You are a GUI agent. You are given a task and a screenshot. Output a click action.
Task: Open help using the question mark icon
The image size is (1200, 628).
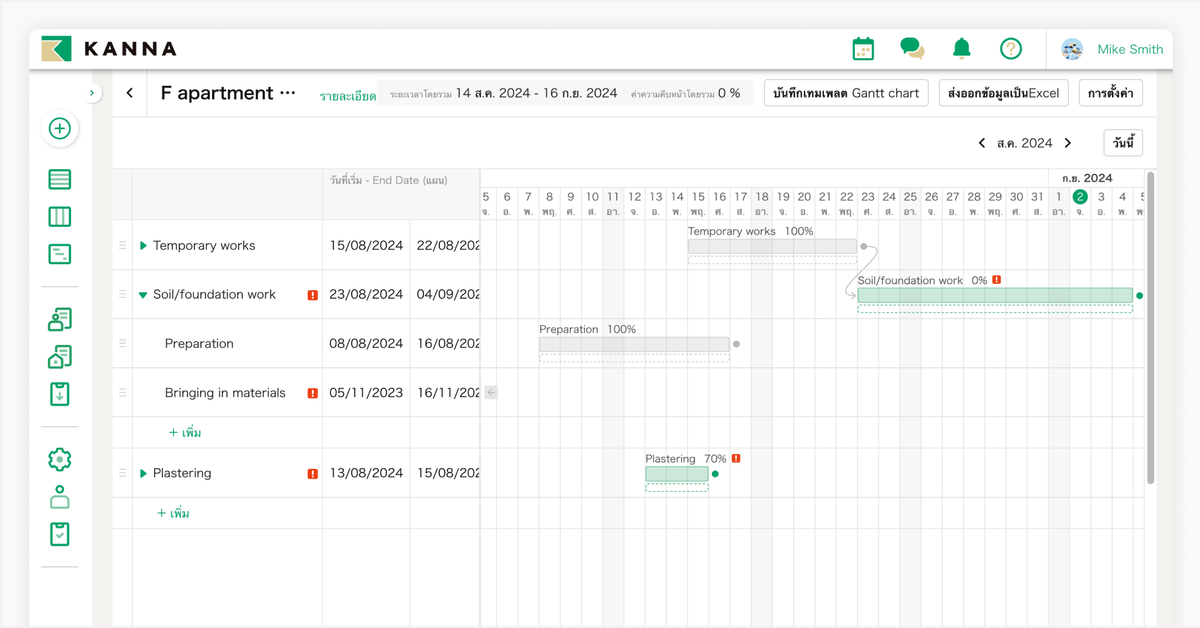tap(1010, 47)
